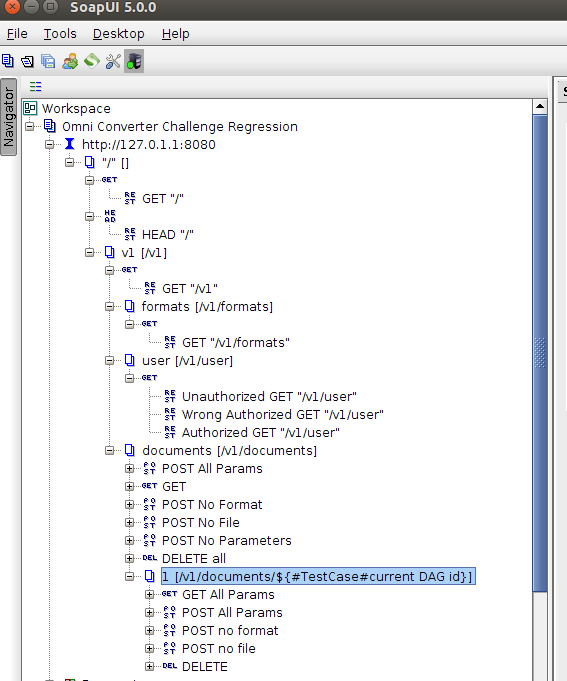Click GET method icon of GET All Params
Viewport: 567px width, 681px height.
[169, 594]
